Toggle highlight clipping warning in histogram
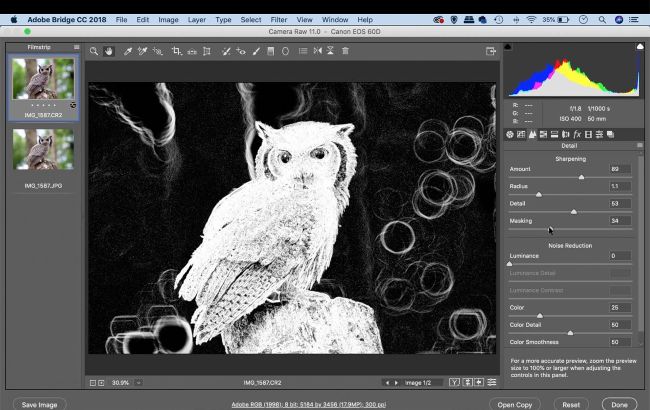Screen dimensions: 650x410 639,46
